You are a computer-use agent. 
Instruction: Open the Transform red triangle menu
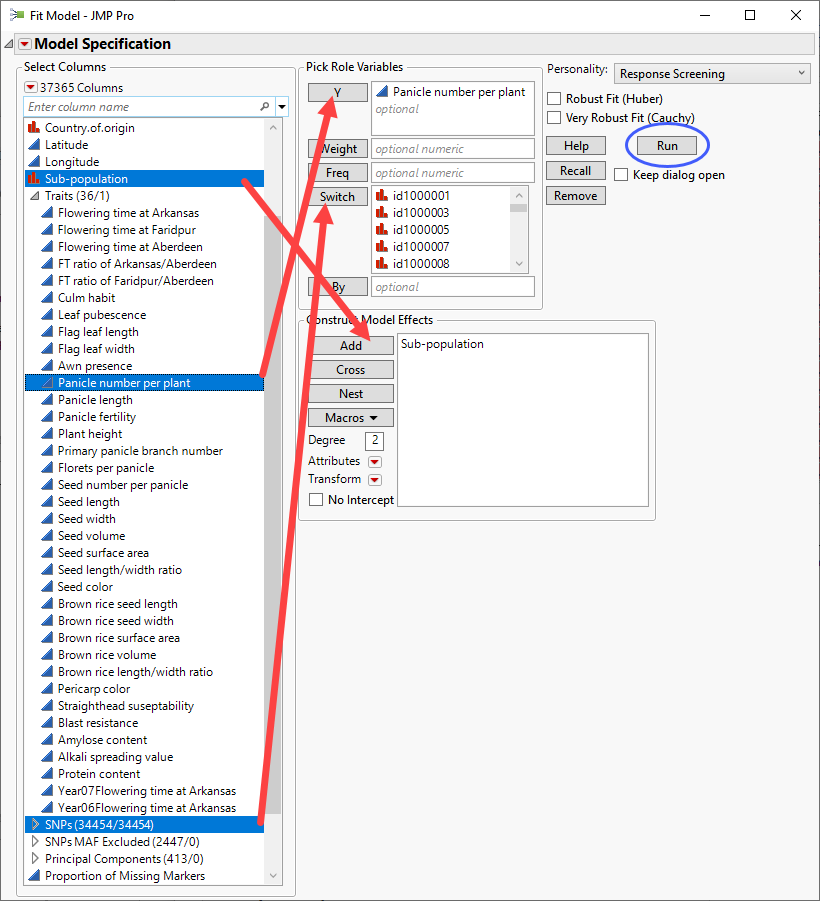pos(375,479)
